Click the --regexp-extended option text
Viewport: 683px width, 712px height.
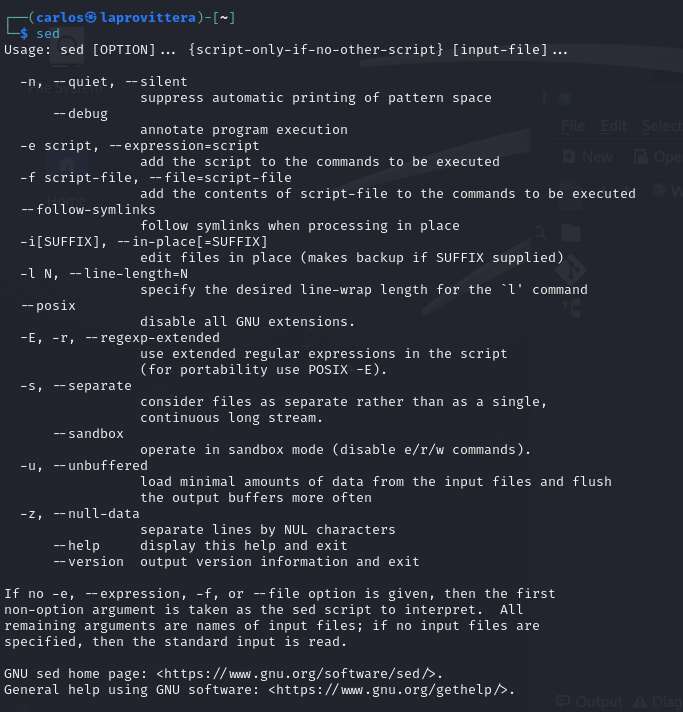pyautogui.click(x=153, y=338)
